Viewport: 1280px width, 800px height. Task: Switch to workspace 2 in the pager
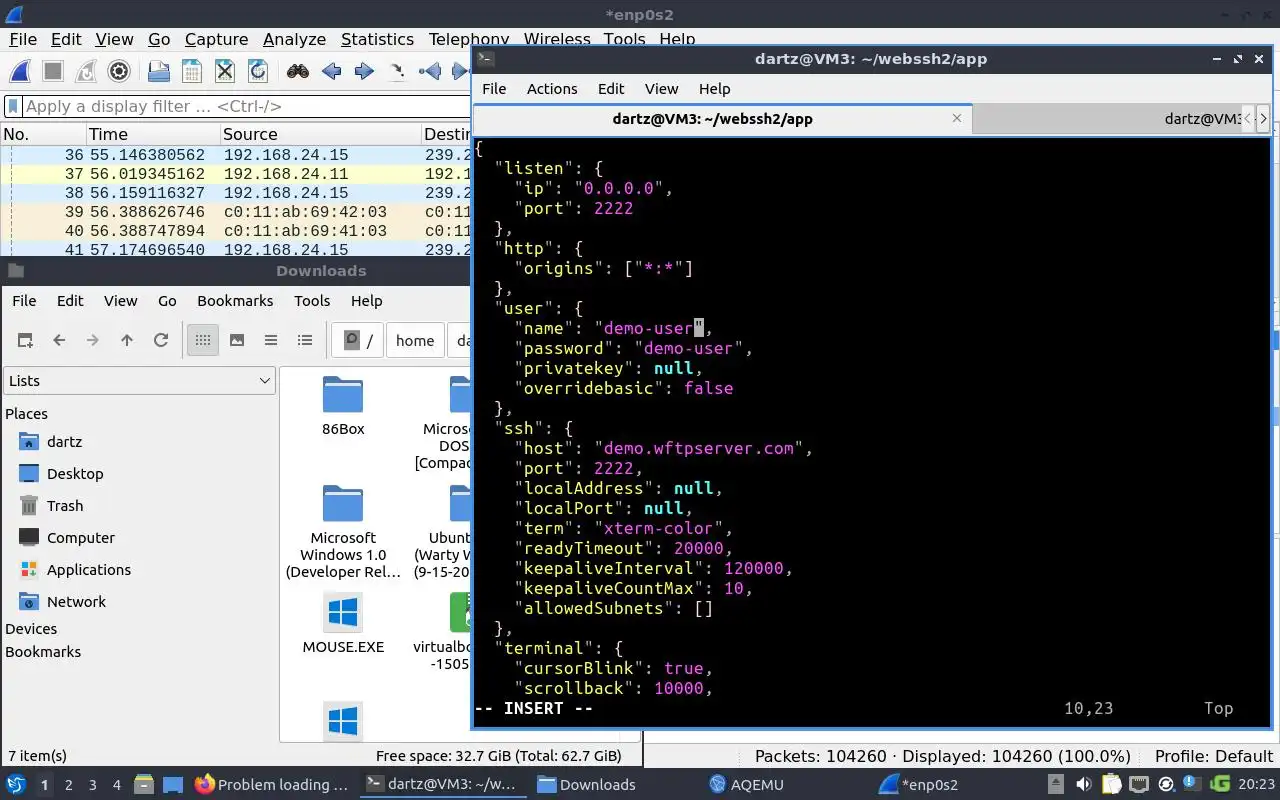69,785
